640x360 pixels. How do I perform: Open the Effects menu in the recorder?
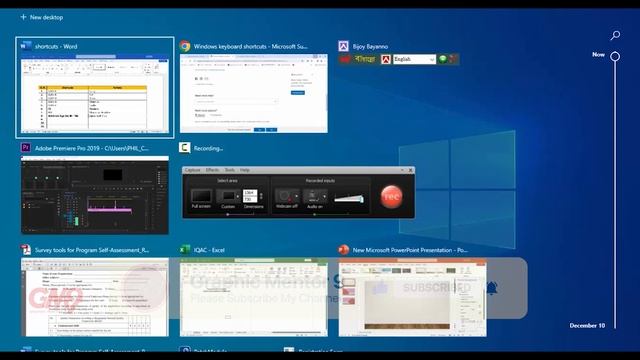tap(212, 170)
